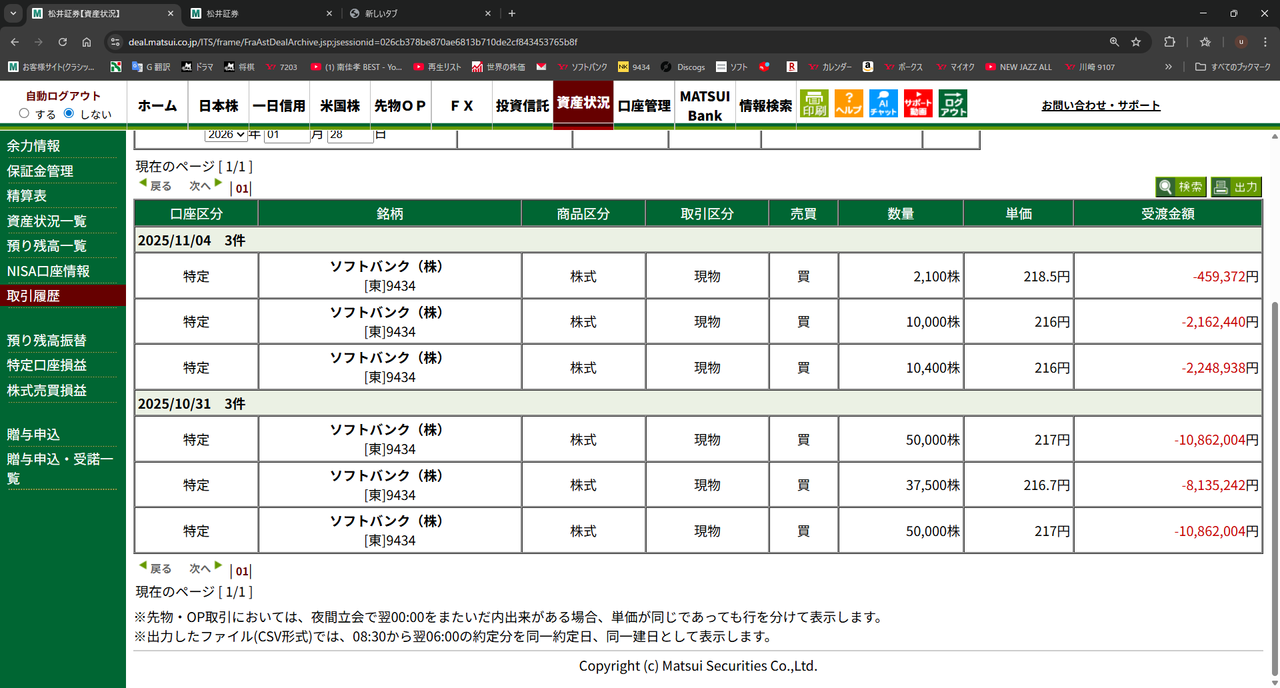
Task: Open the 先物OP menu
Action: pyautogui.click(x=401, y=105)
